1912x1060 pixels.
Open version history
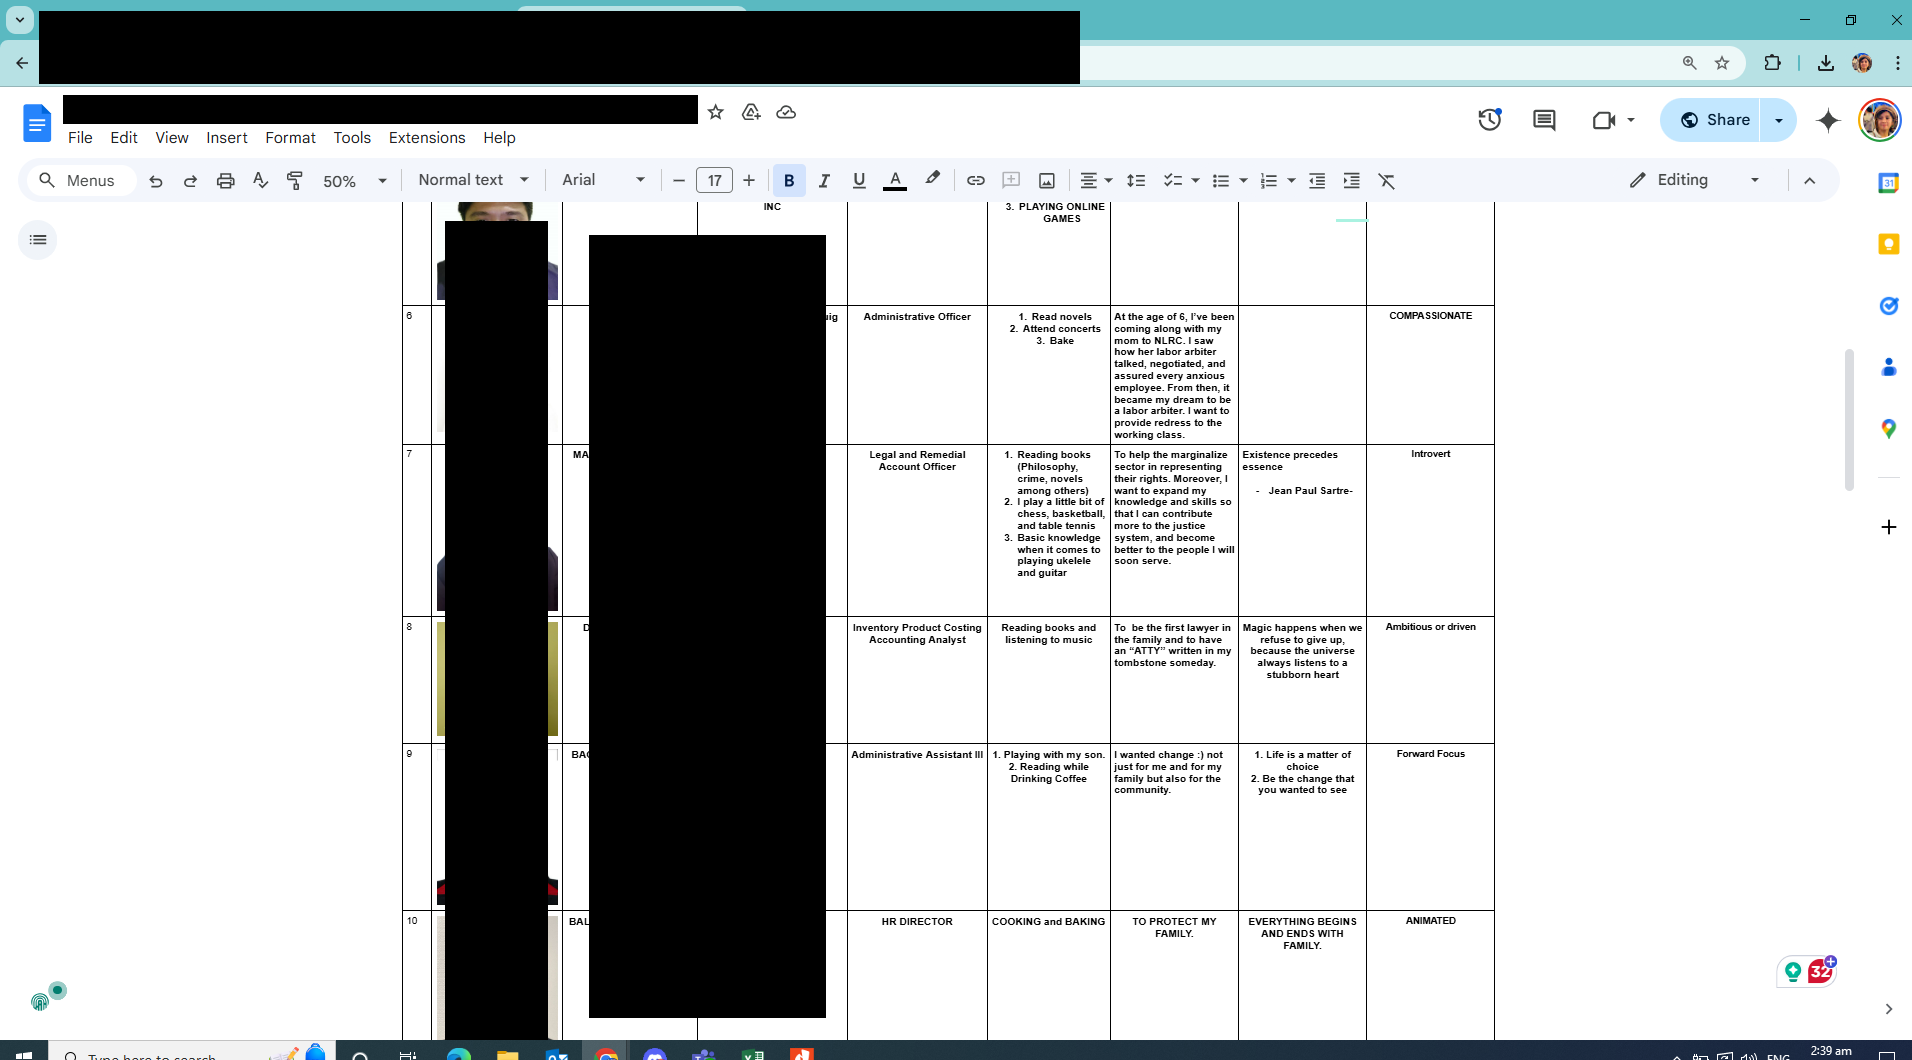pyautogui.click(x=1490, y=120)
